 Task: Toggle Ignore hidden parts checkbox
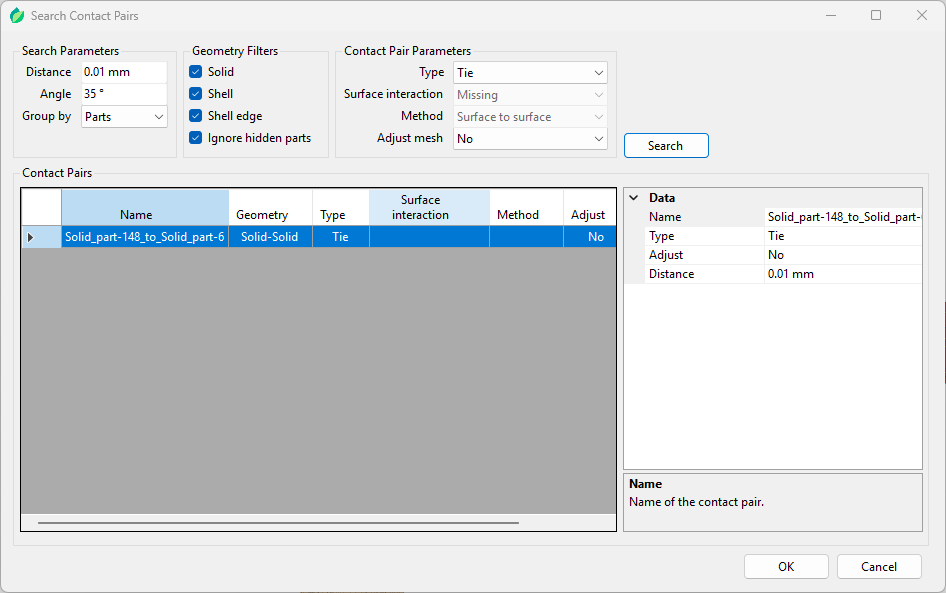196,138
